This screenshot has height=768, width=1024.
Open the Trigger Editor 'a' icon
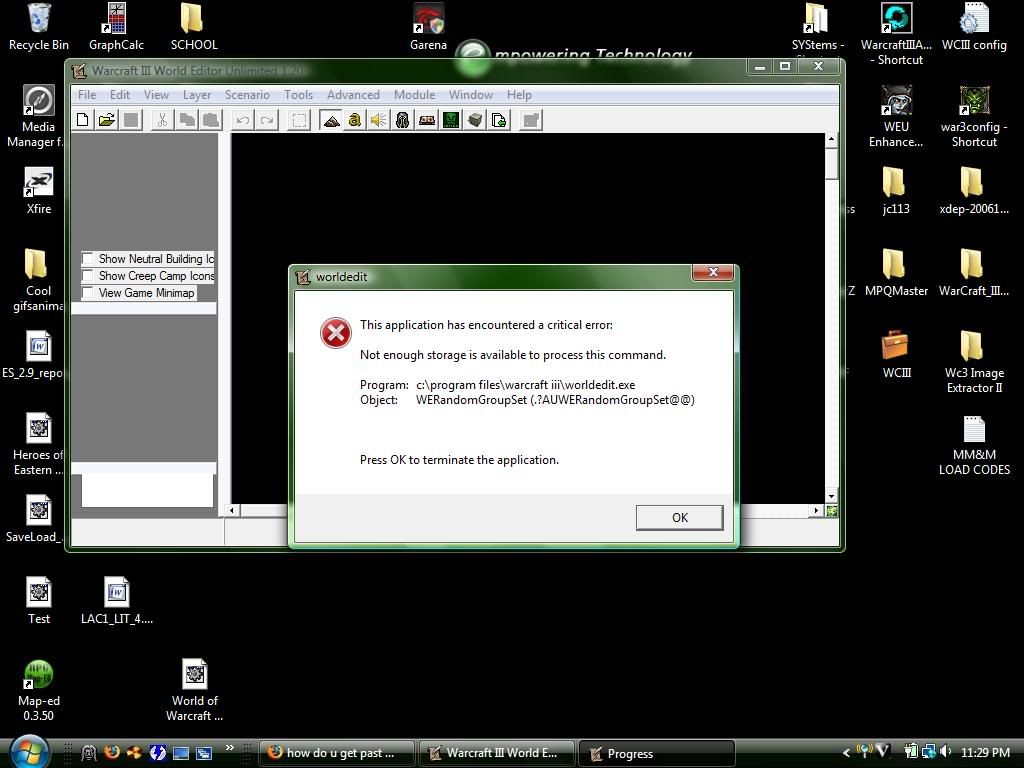coord(355,120)
